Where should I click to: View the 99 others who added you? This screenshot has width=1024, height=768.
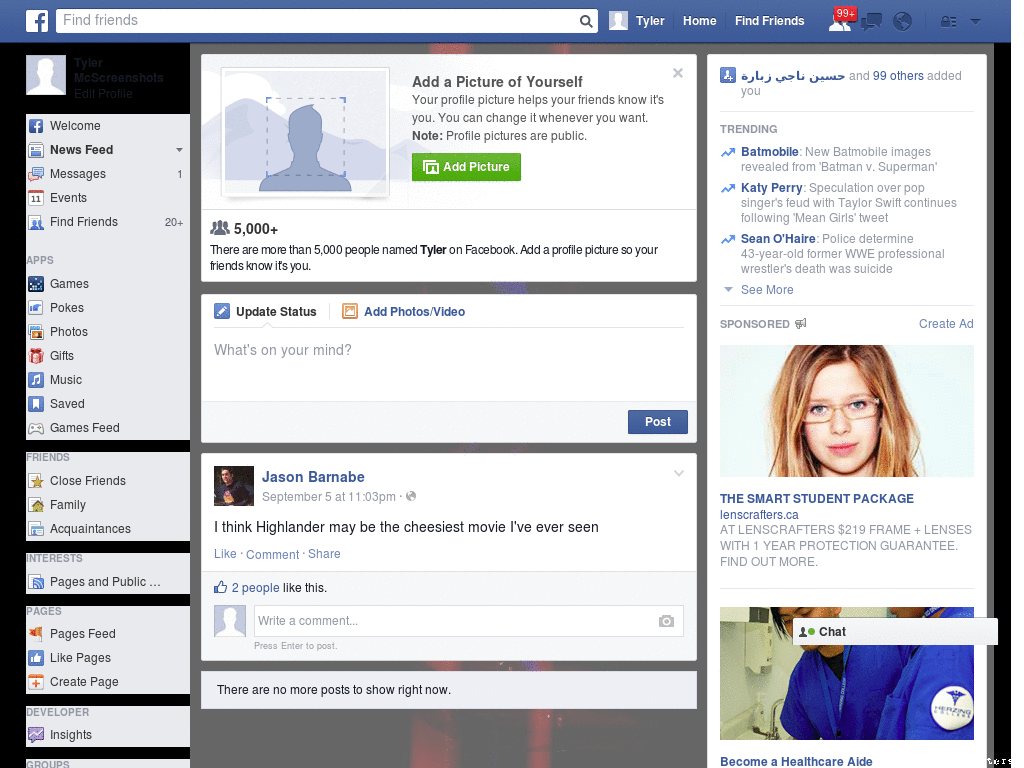click(x=898, y=76)
